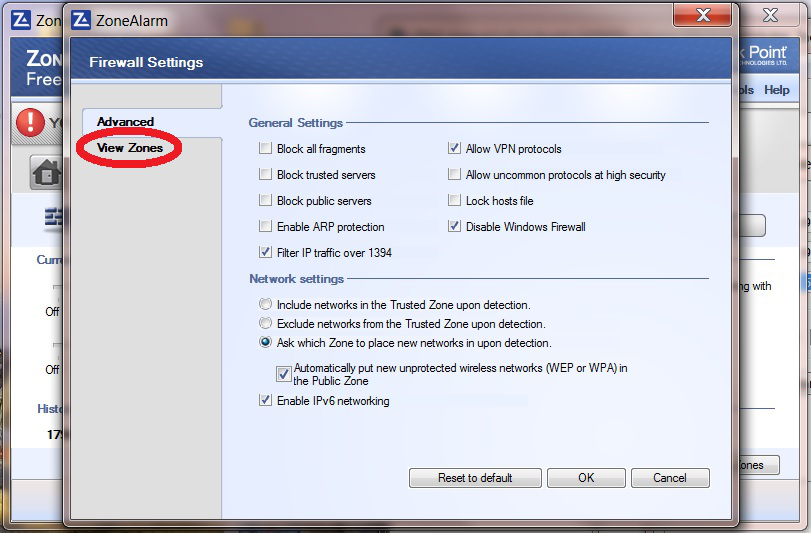Select Include networks in the Trusted Zone

pos(265,305)
